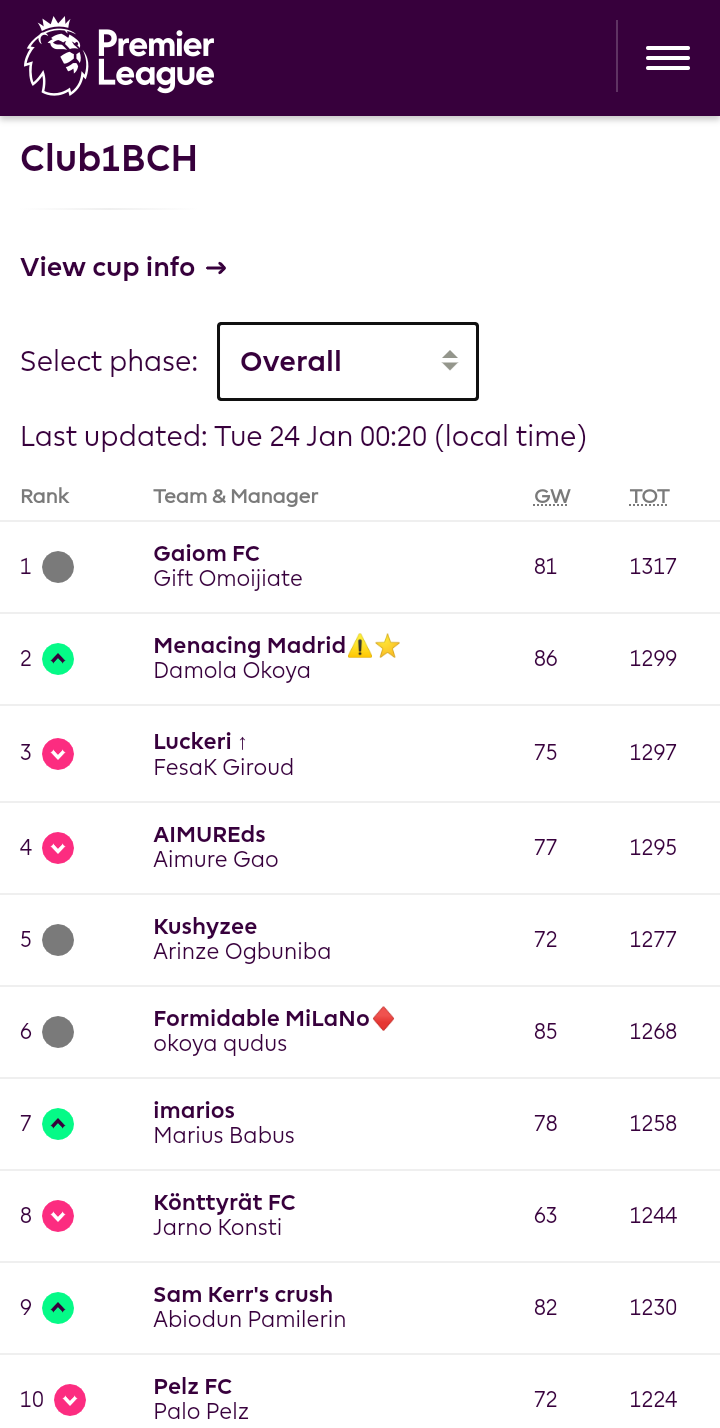
Task: Click pink down-arrow icon beside rank 4
Action: tap(58, 848)
